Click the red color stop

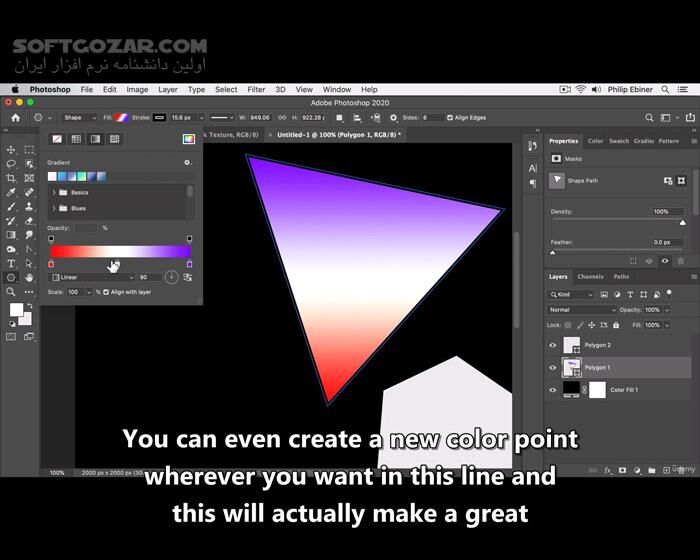51,264
